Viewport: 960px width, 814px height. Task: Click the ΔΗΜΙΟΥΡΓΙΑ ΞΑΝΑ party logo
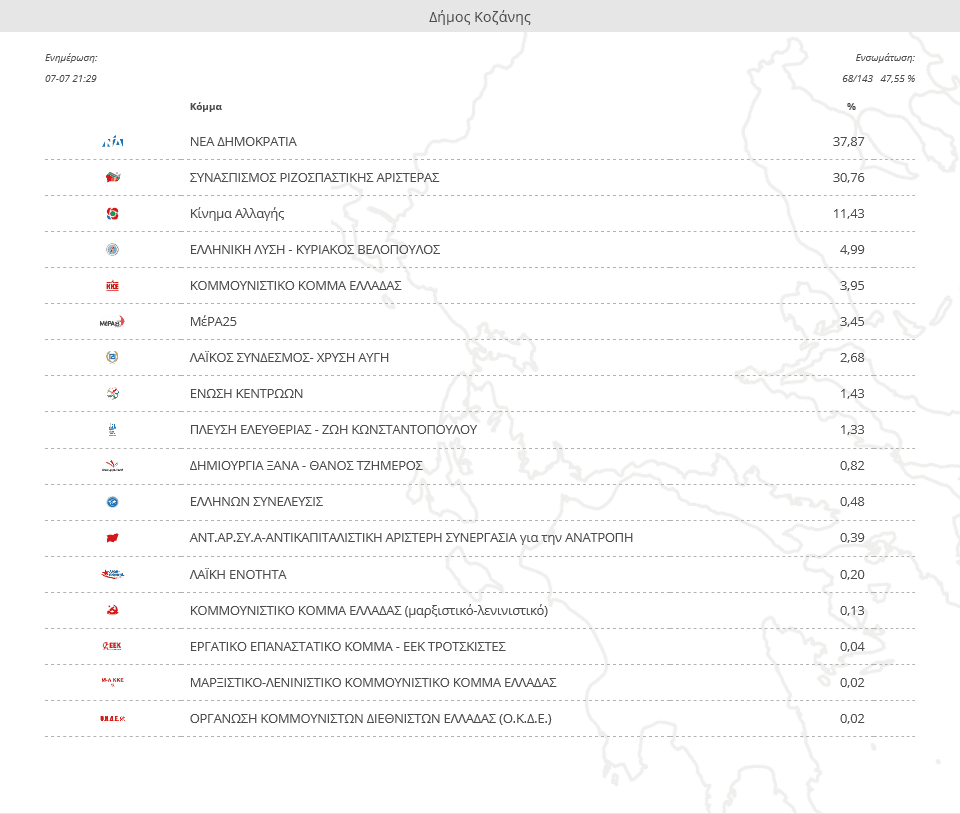click(x=113, y=466)
